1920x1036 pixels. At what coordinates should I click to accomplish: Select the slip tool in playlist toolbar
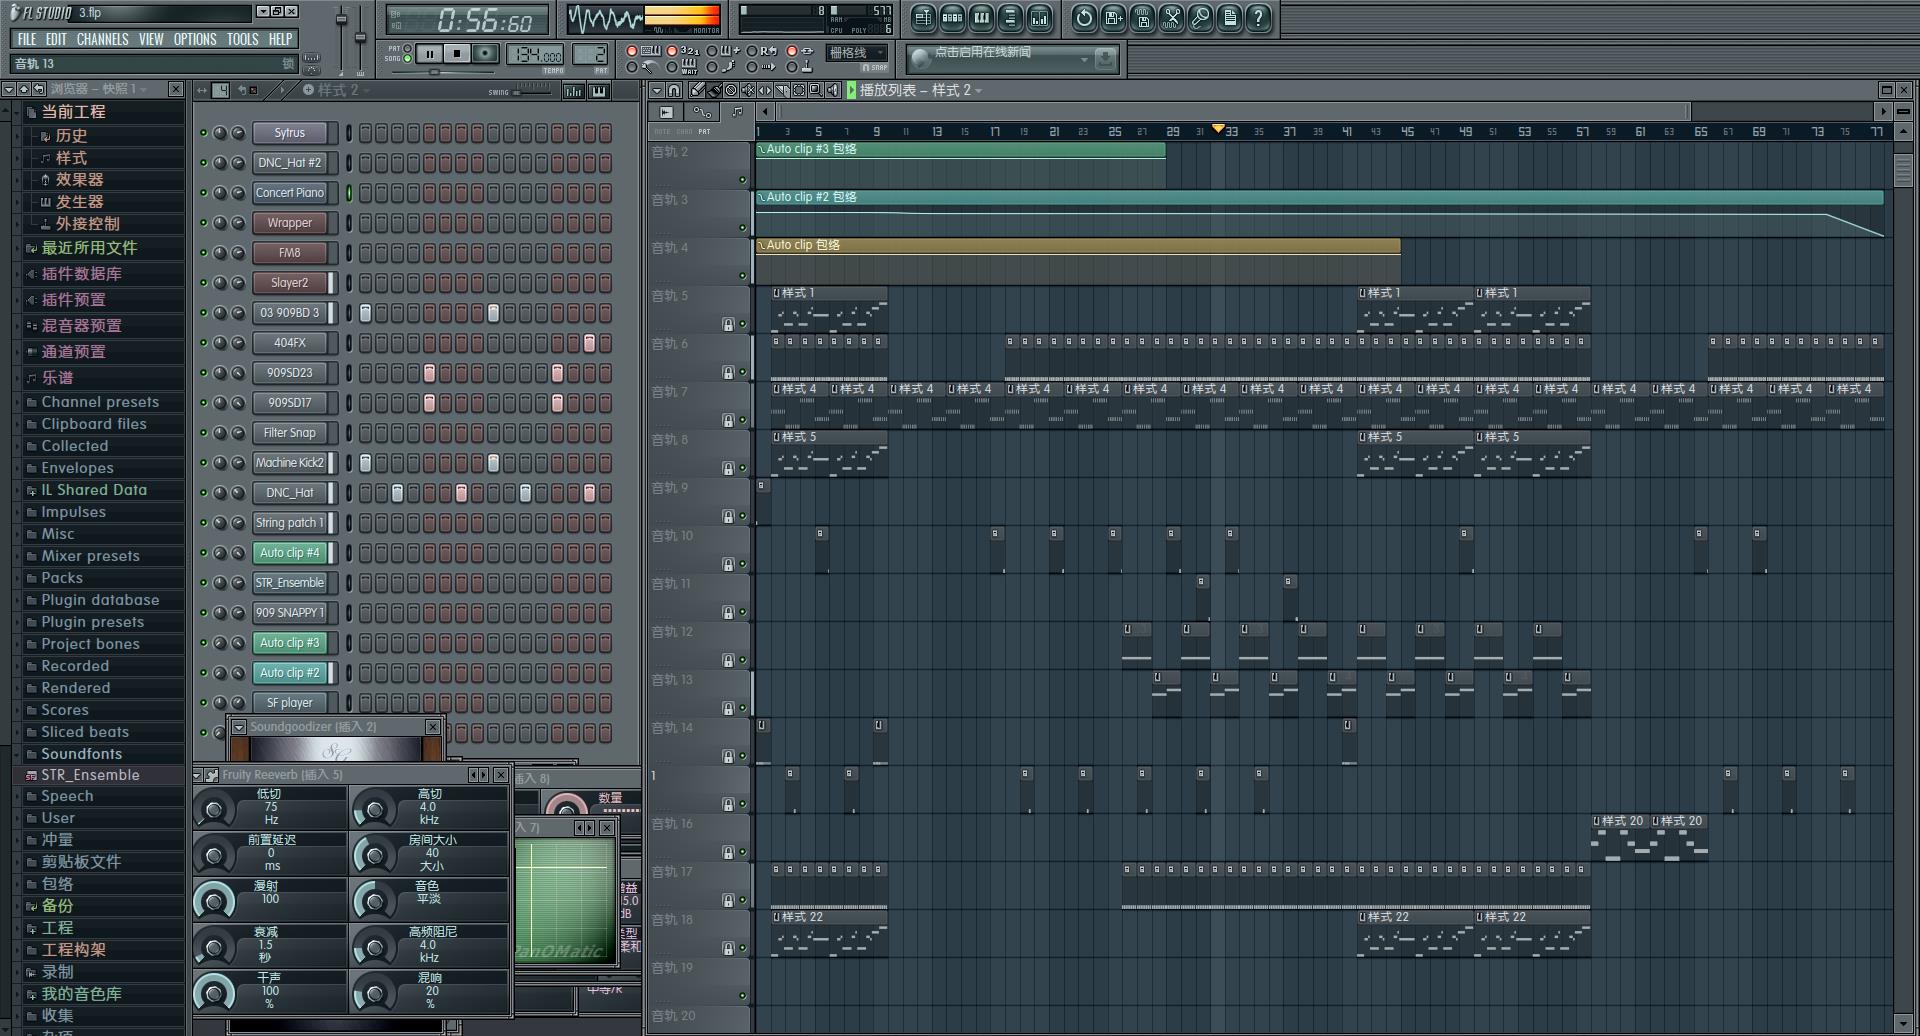(765, 90)
